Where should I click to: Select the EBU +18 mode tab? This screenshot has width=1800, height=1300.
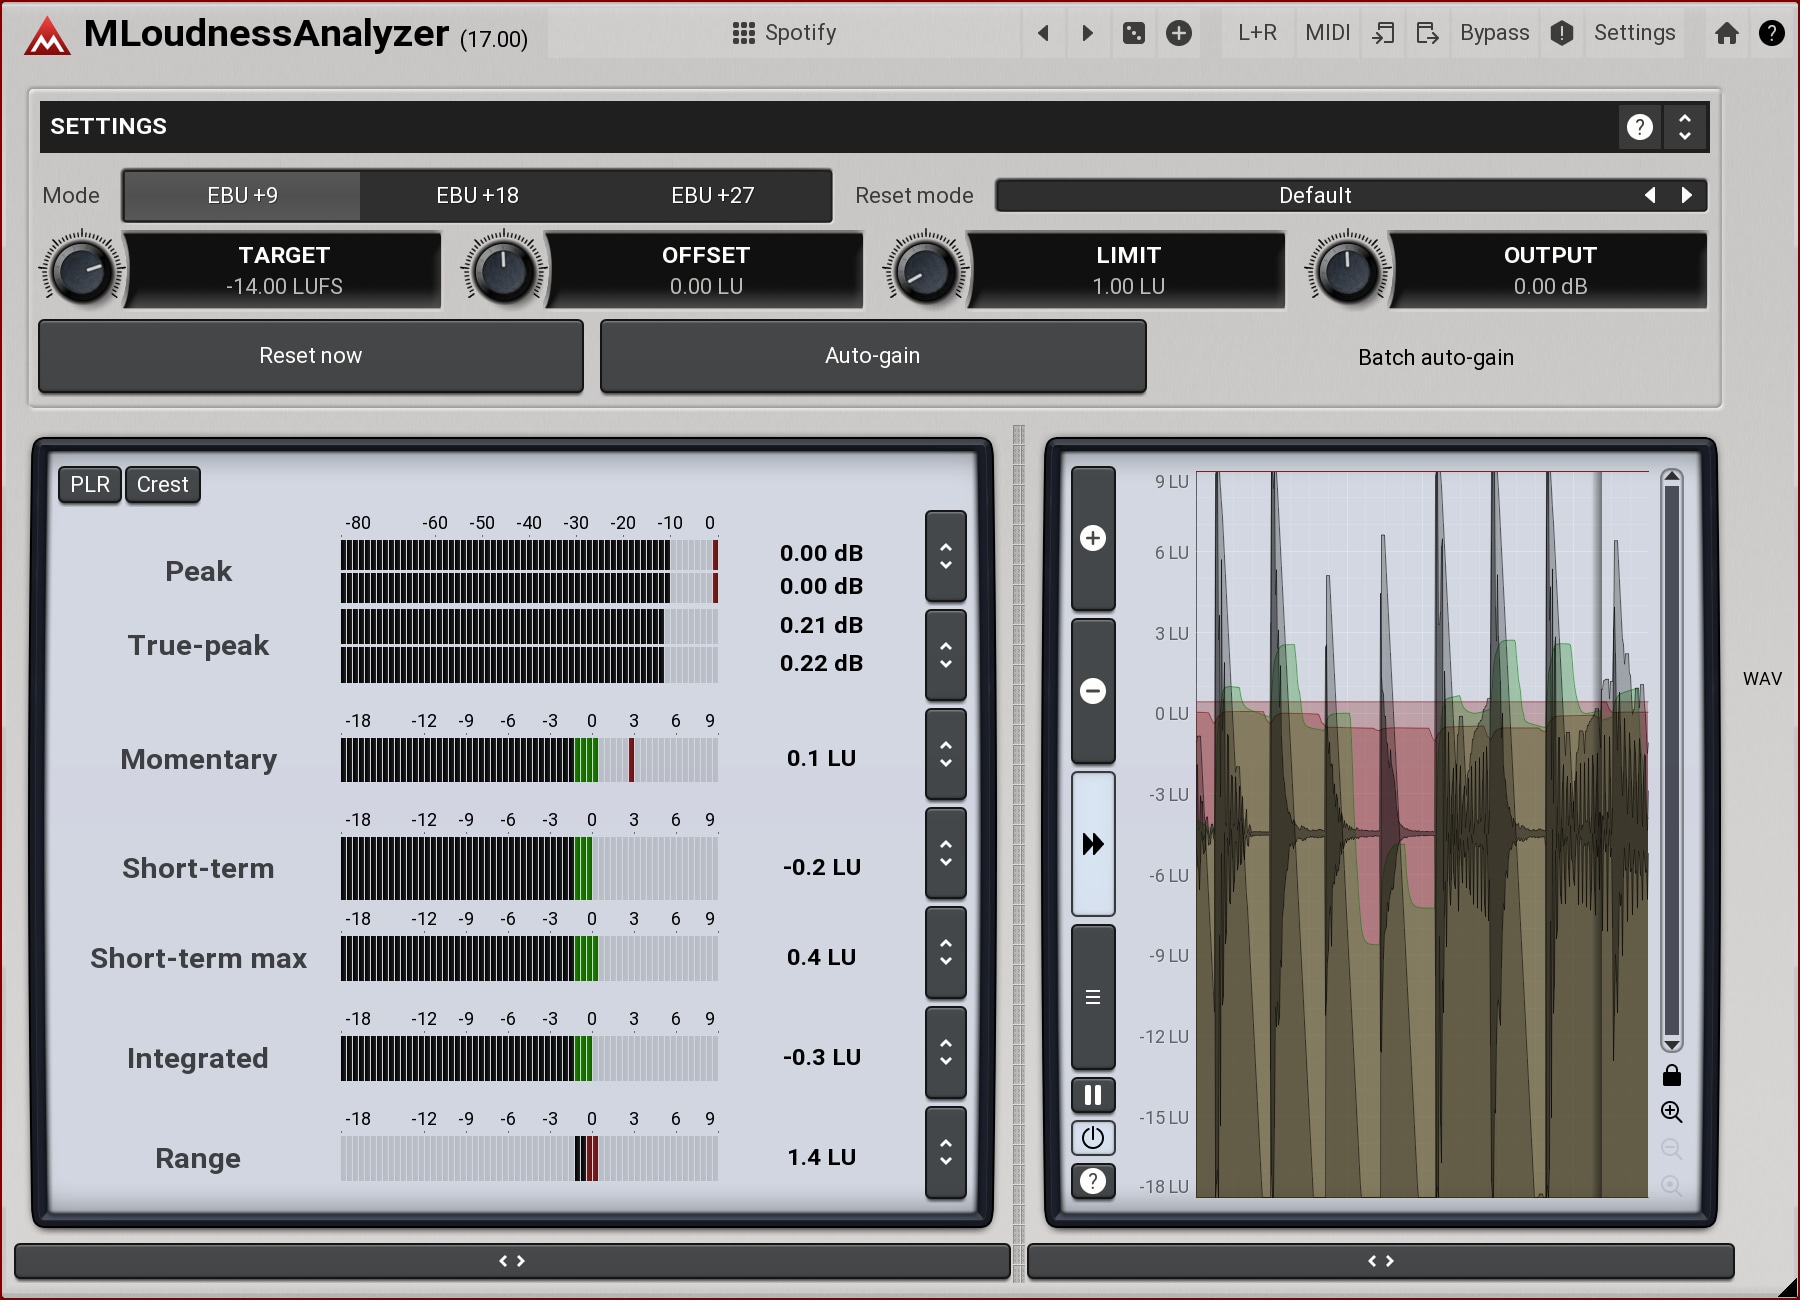point(477,196)
